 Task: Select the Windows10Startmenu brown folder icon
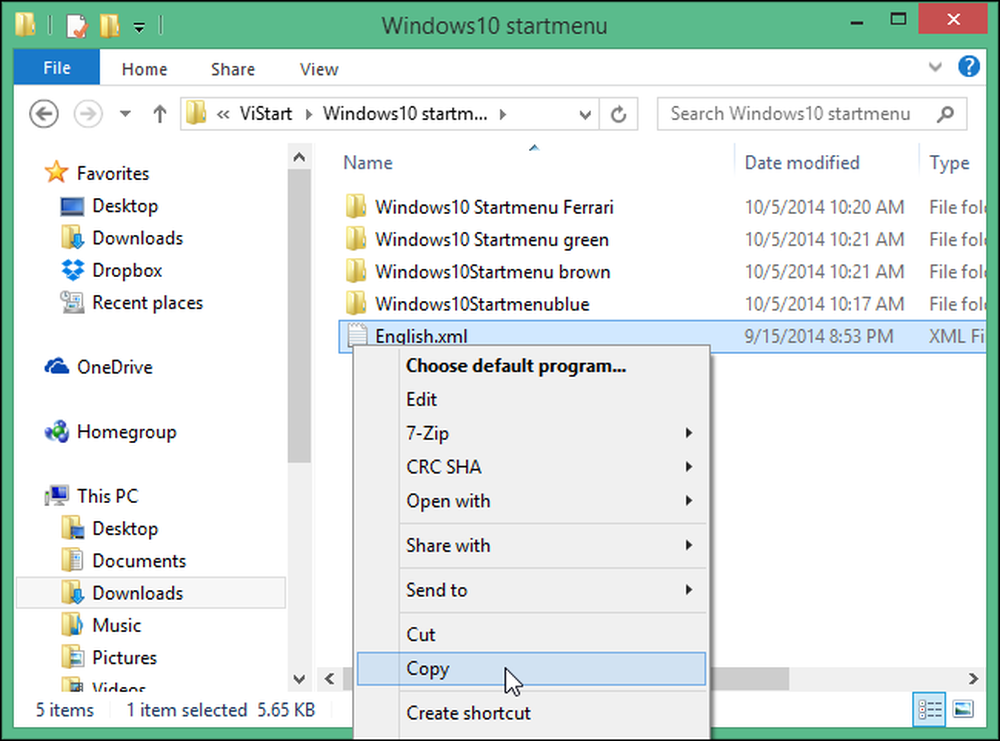pyautogui.click(x=356, y=272)
